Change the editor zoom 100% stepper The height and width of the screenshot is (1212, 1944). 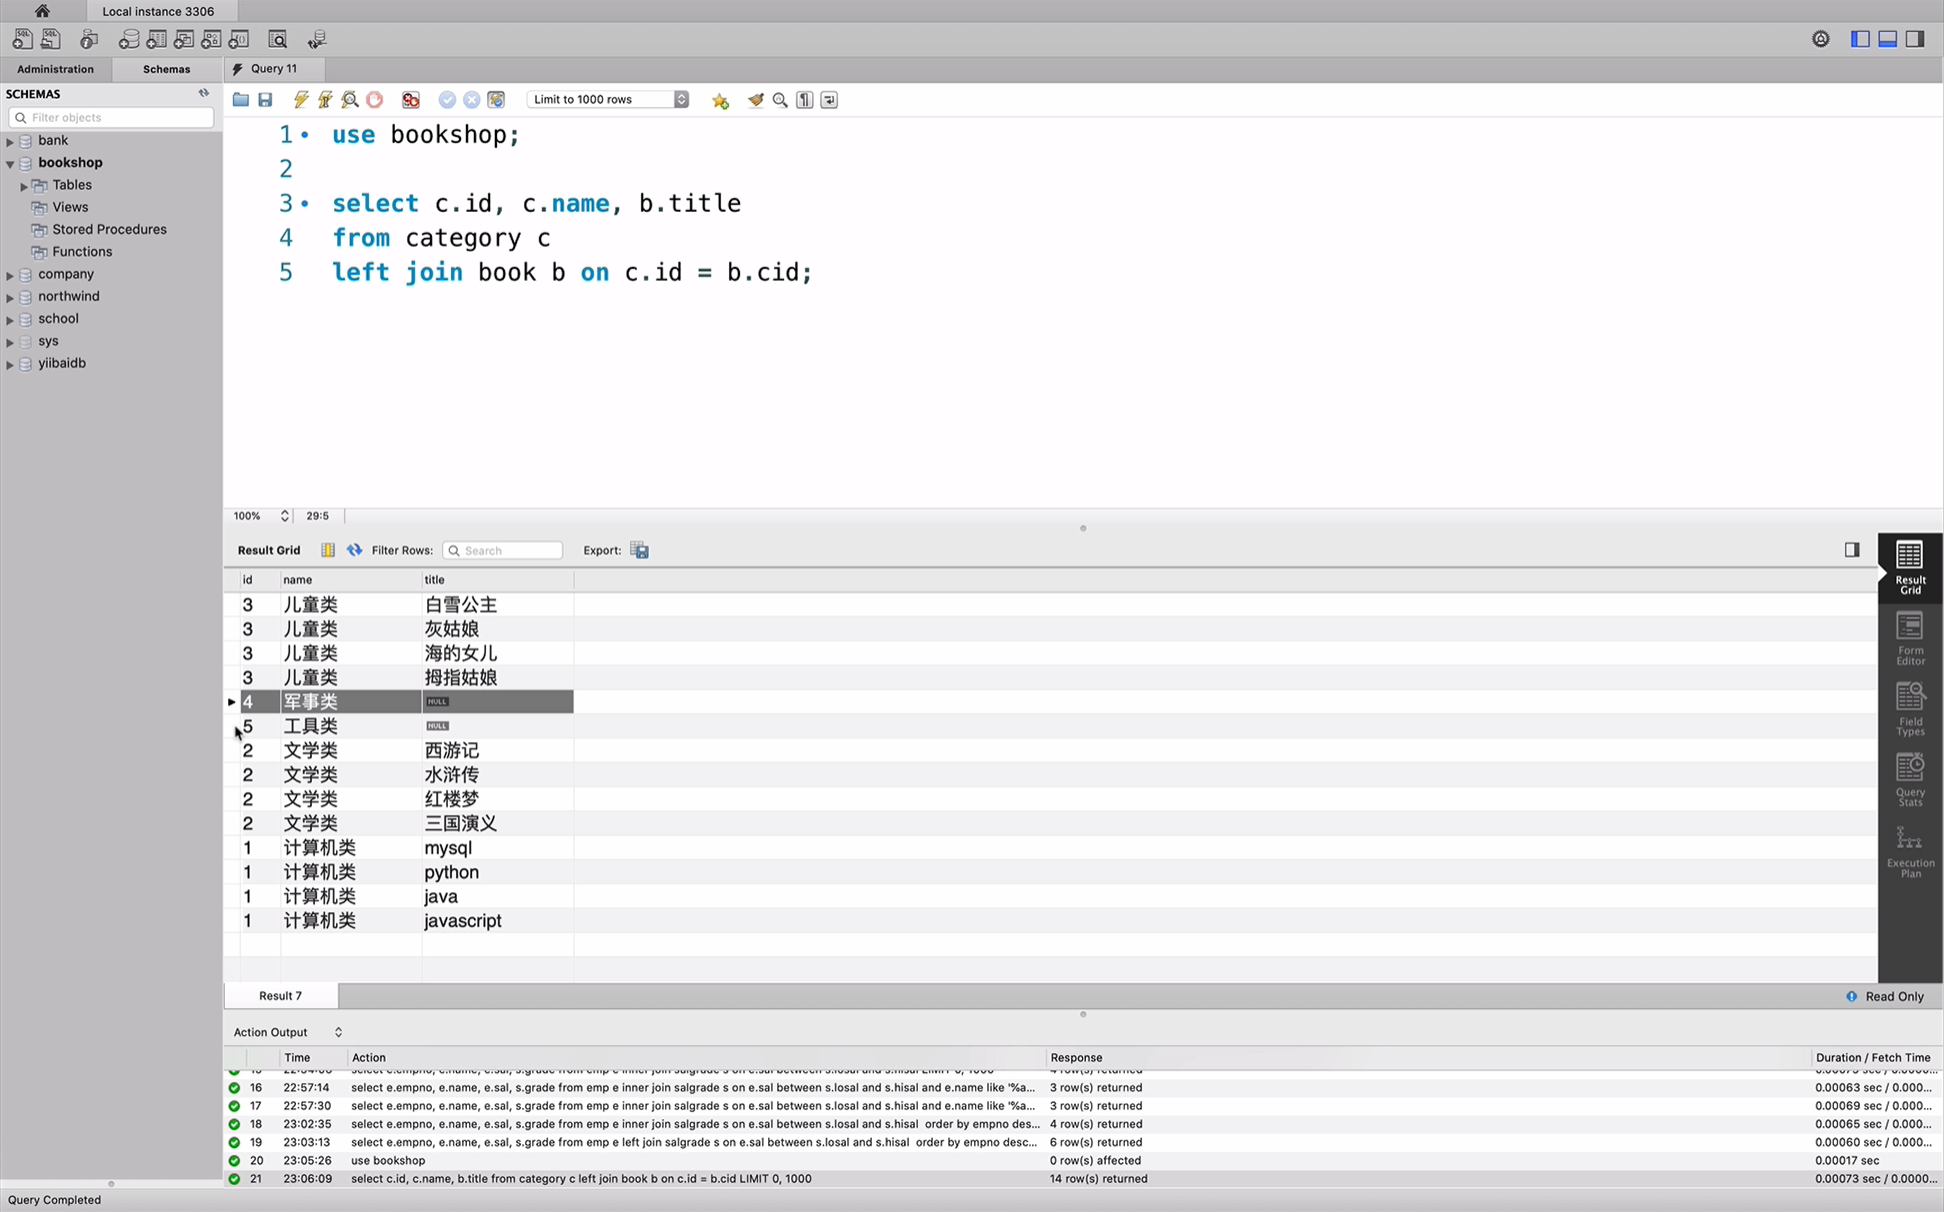(285, 516)
